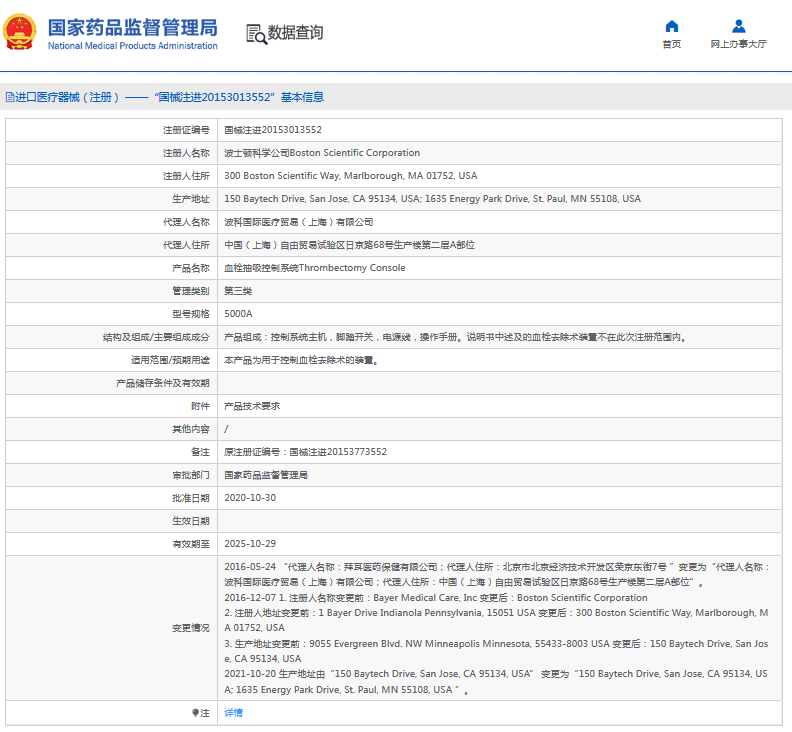Select registration number 国械注进20153013552 value
Screen dimensions: 792x732
[x=273, y=130]
